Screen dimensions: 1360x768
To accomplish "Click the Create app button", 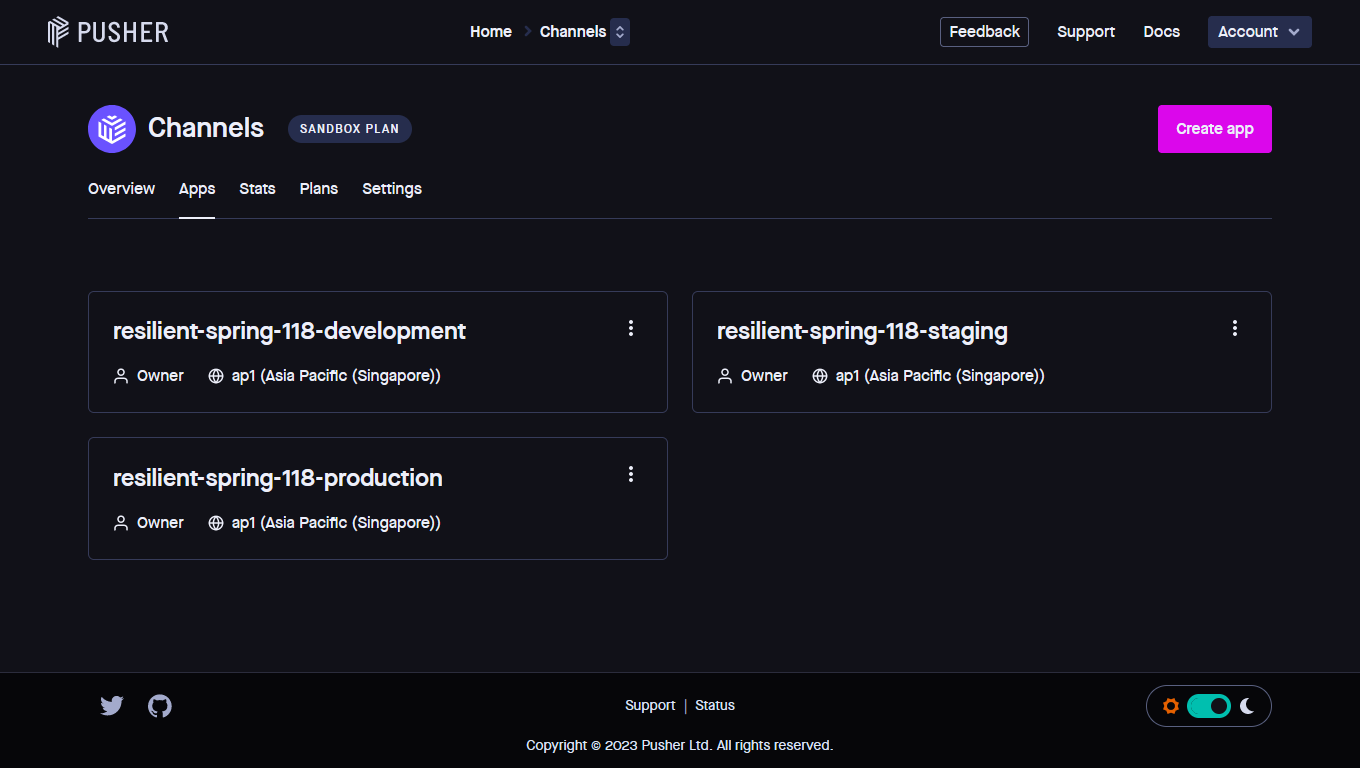I will point(1215,129).
